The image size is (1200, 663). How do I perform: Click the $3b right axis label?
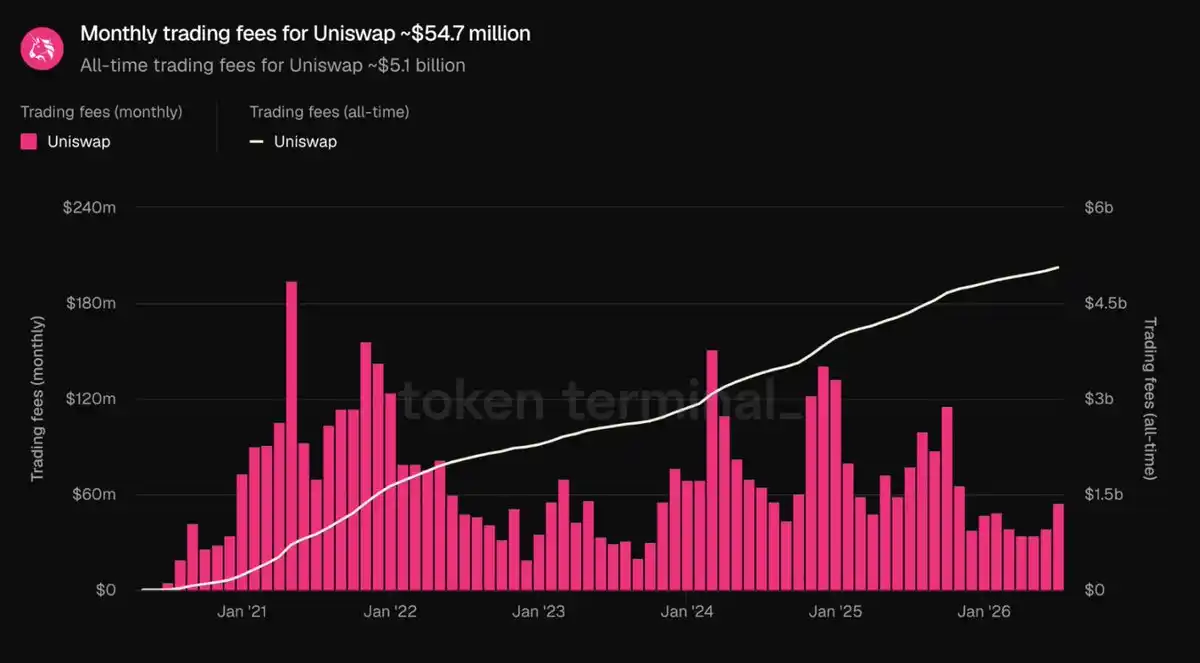click(x=1098, y=399)
